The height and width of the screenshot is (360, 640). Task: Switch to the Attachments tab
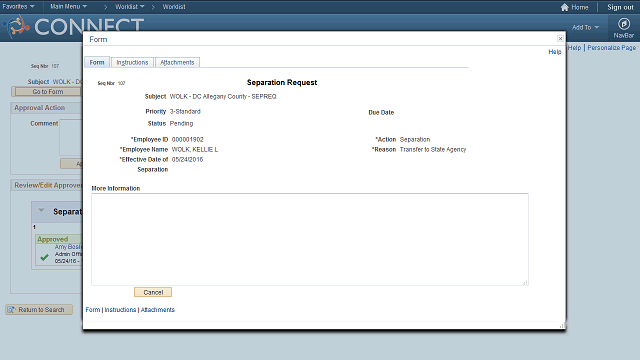(x=177, y=62)
